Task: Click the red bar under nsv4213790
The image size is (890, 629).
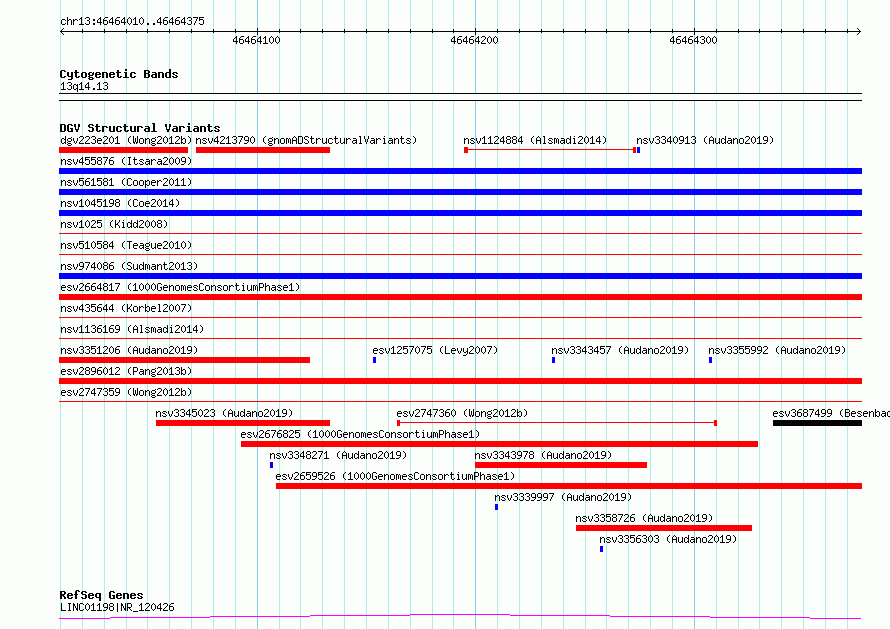Action: pyautogui.click(x=263, y=150)
